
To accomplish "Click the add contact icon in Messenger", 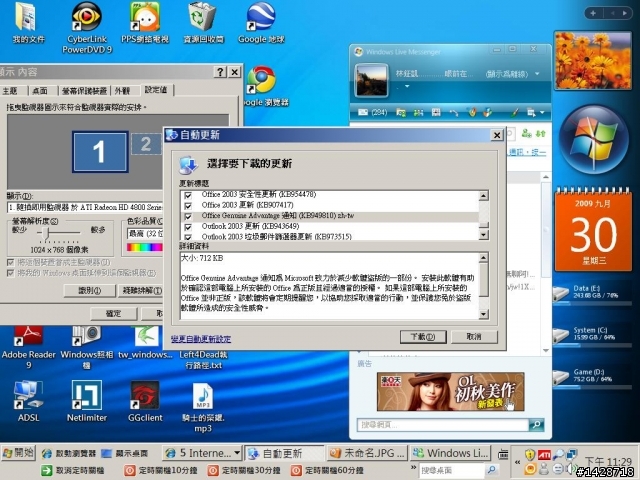I will [527, 133].
